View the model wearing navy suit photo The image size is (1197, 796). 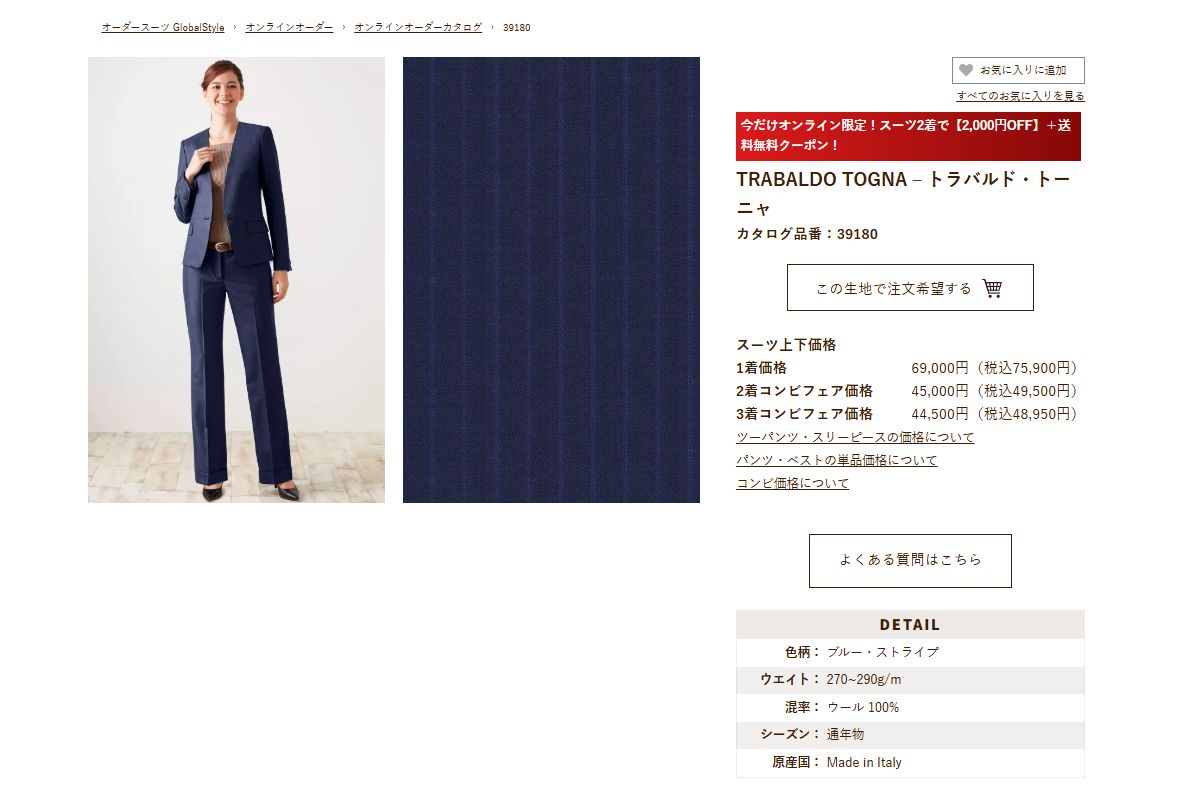236,280
